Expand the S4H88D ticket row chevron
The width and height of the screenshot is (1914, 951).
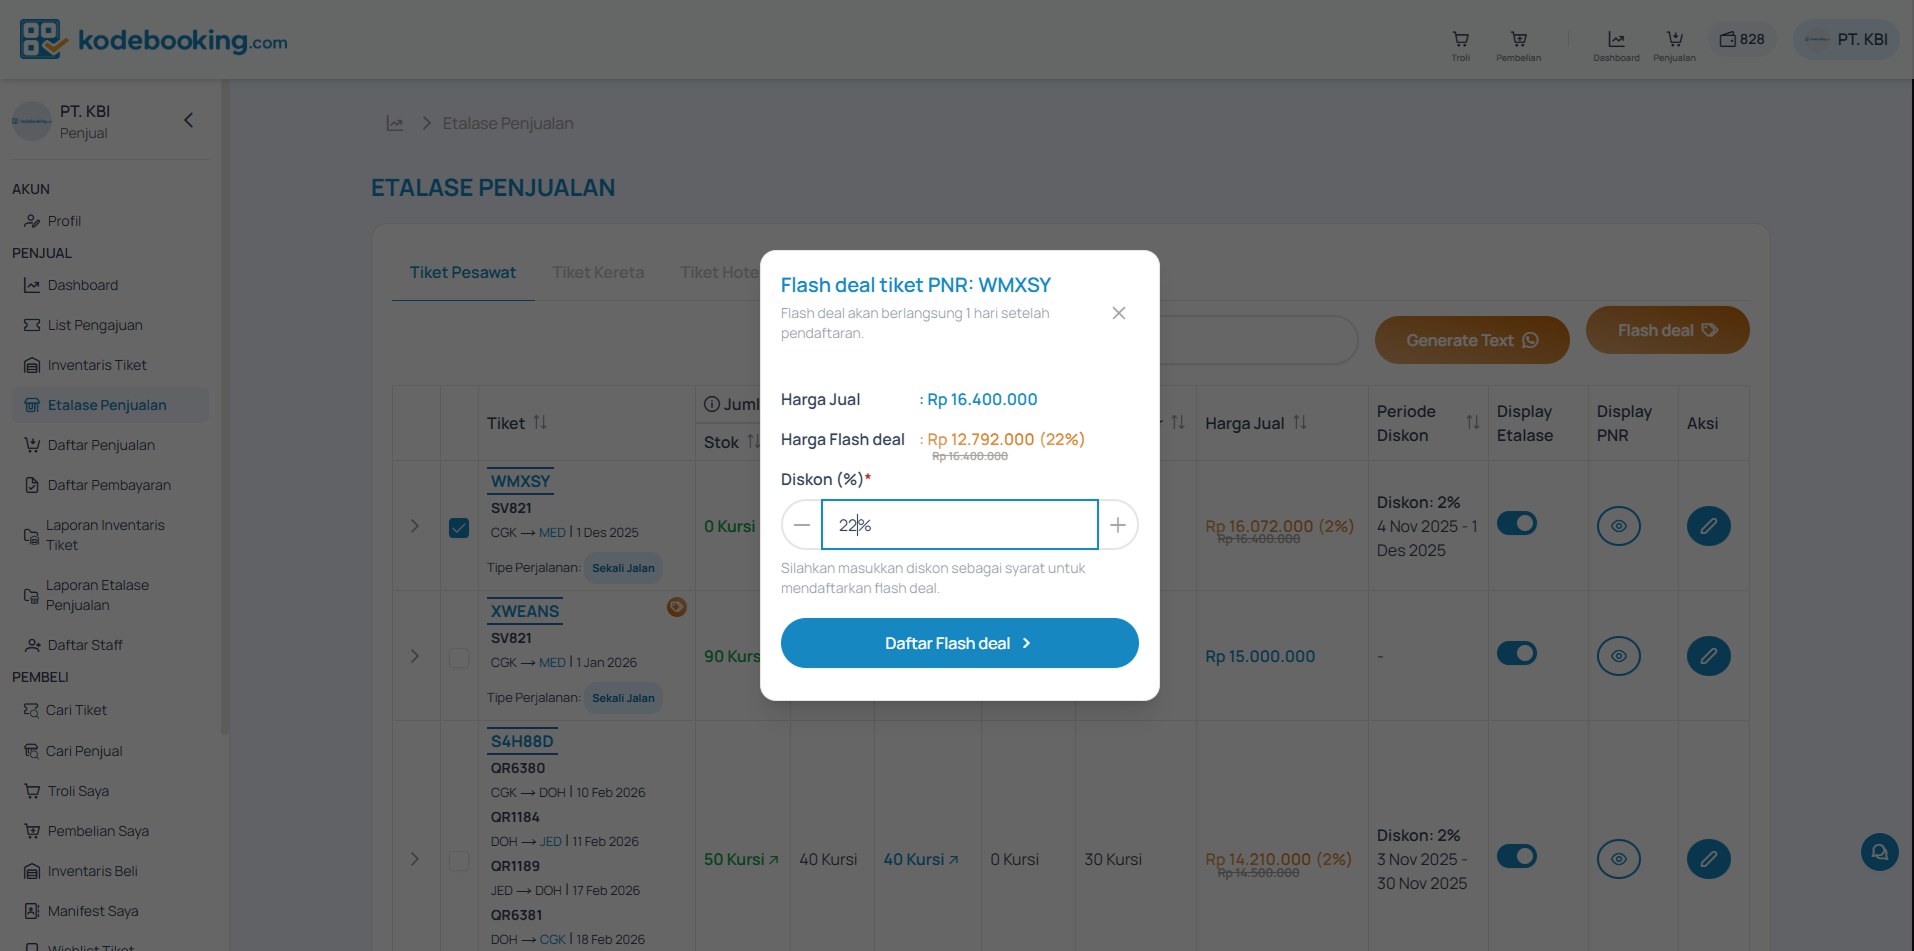[x=415, y=859]
